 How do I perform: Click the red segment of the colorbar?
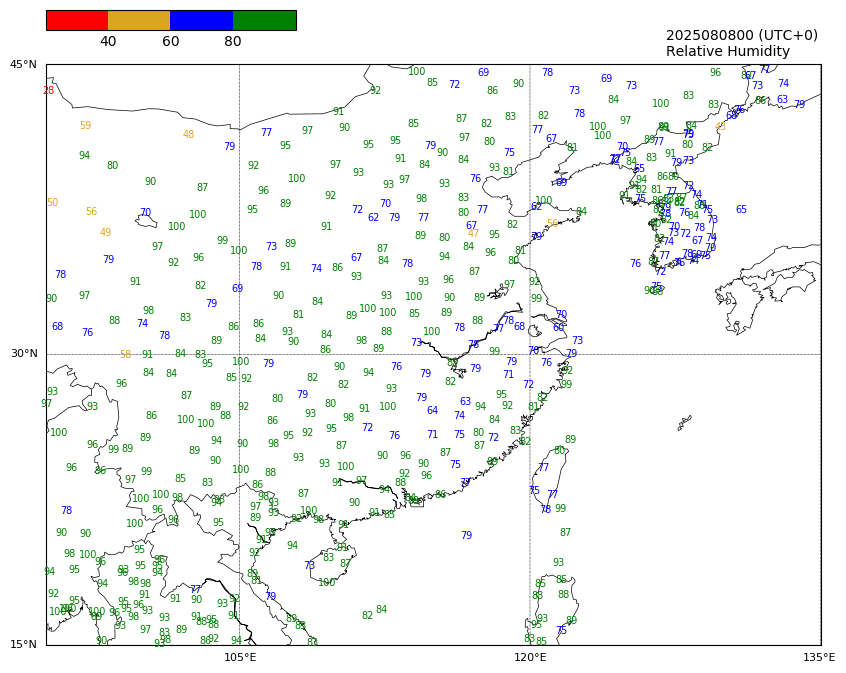point(77,21)
